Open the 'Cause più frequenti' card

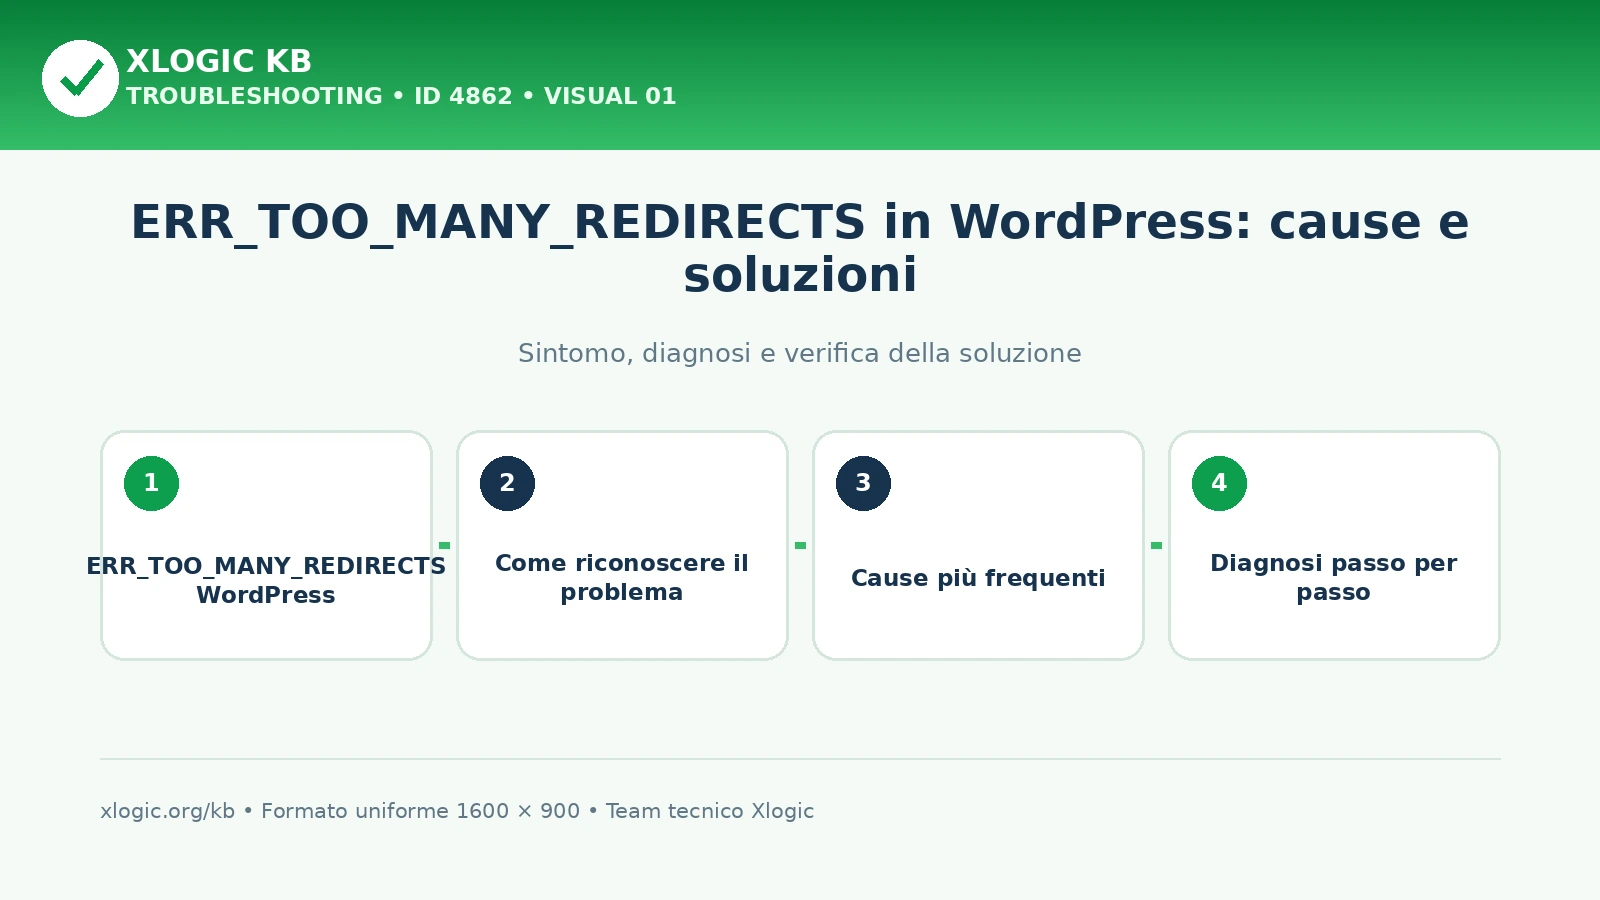(x=978, y=545)
